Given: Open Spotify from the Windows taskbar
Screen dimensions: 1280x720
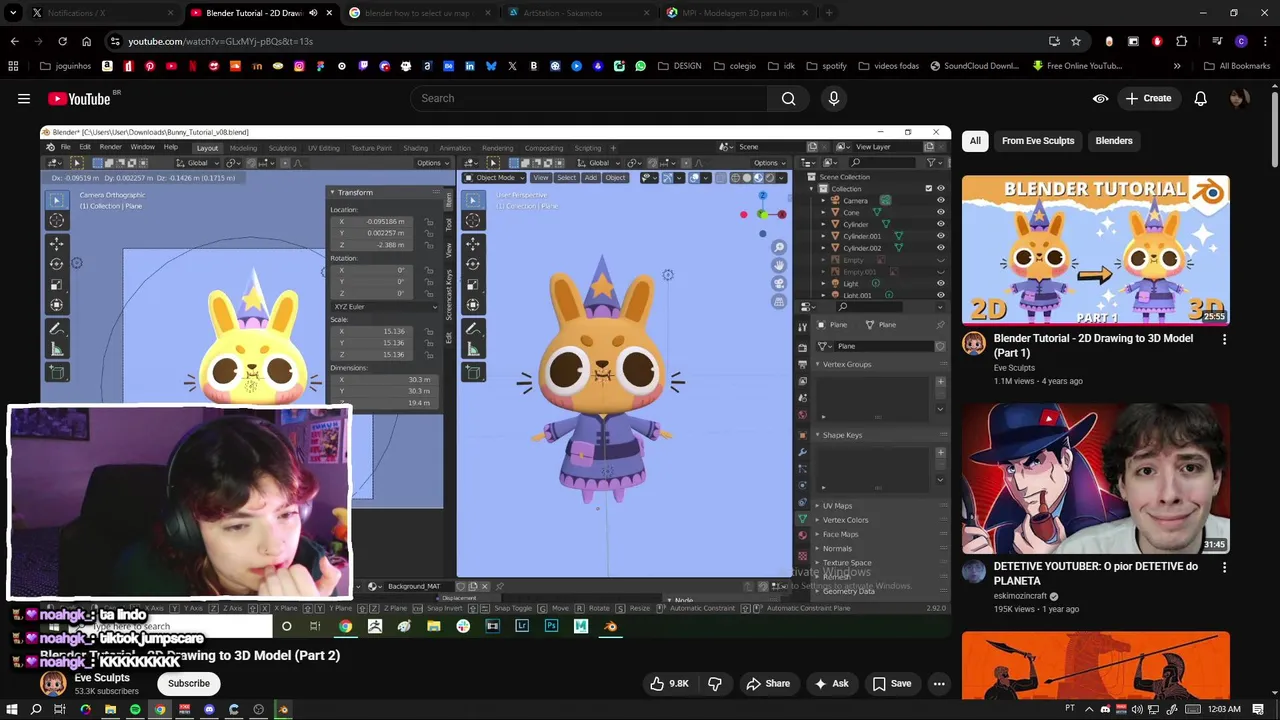Looking at the screenshot, I should [x=135, y=710].
